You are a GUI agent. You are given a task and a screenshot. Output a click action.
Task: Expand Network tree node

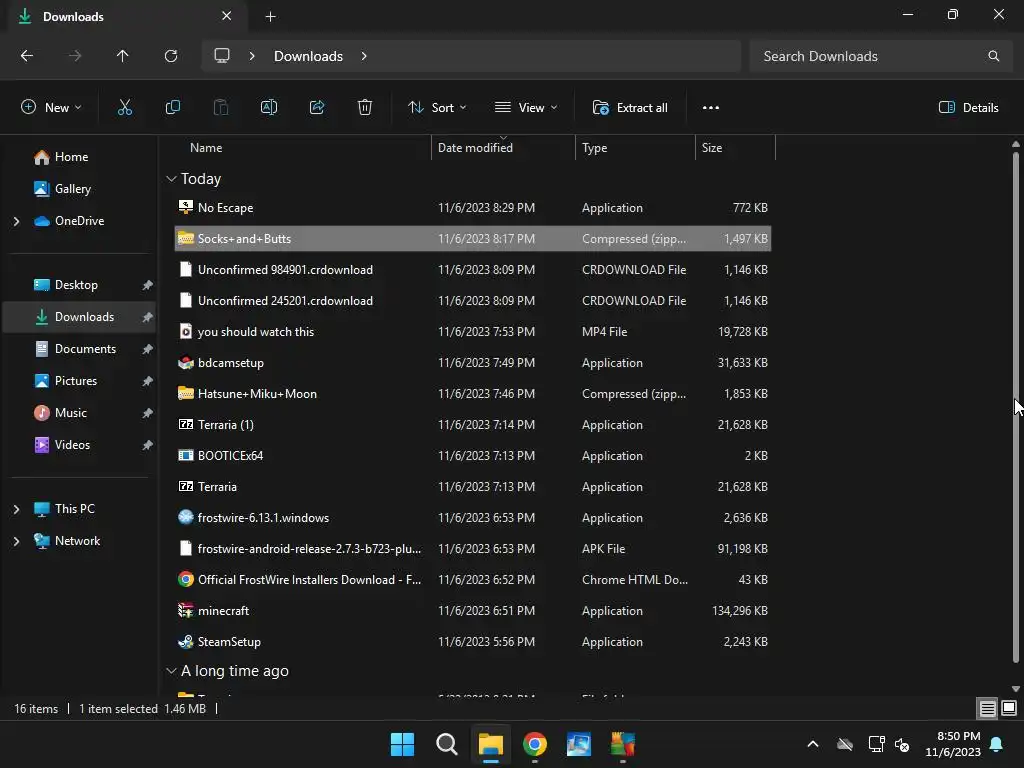click(16, 541)
